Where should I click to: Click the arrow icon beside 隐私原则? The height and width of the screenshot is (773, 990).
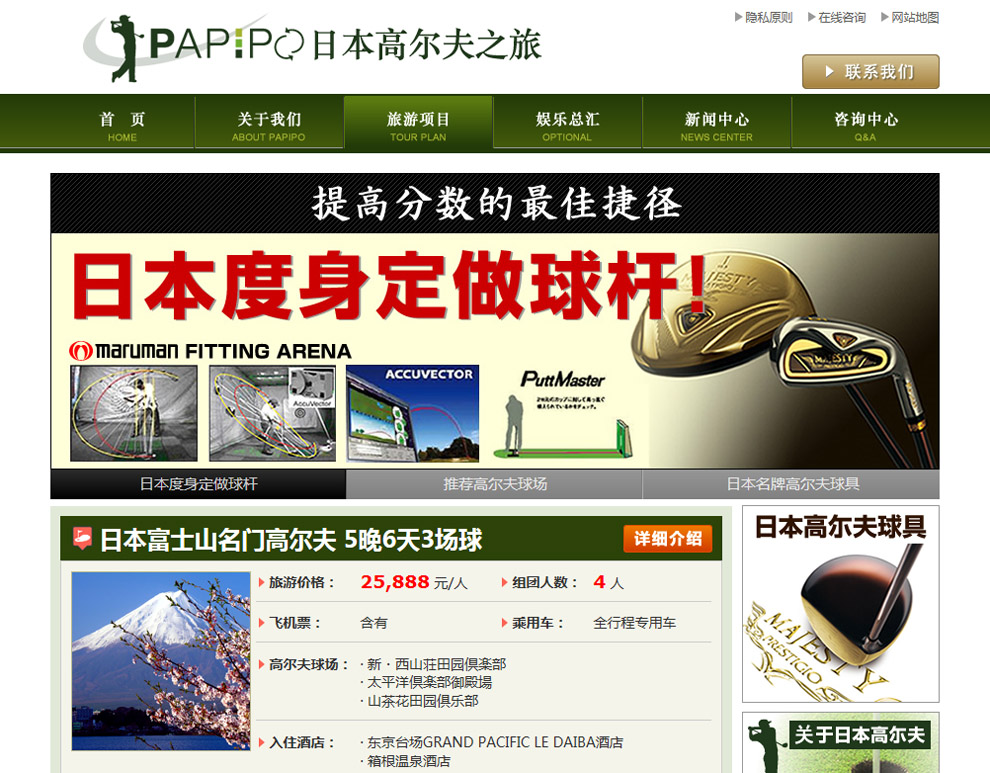pos(738,17)
